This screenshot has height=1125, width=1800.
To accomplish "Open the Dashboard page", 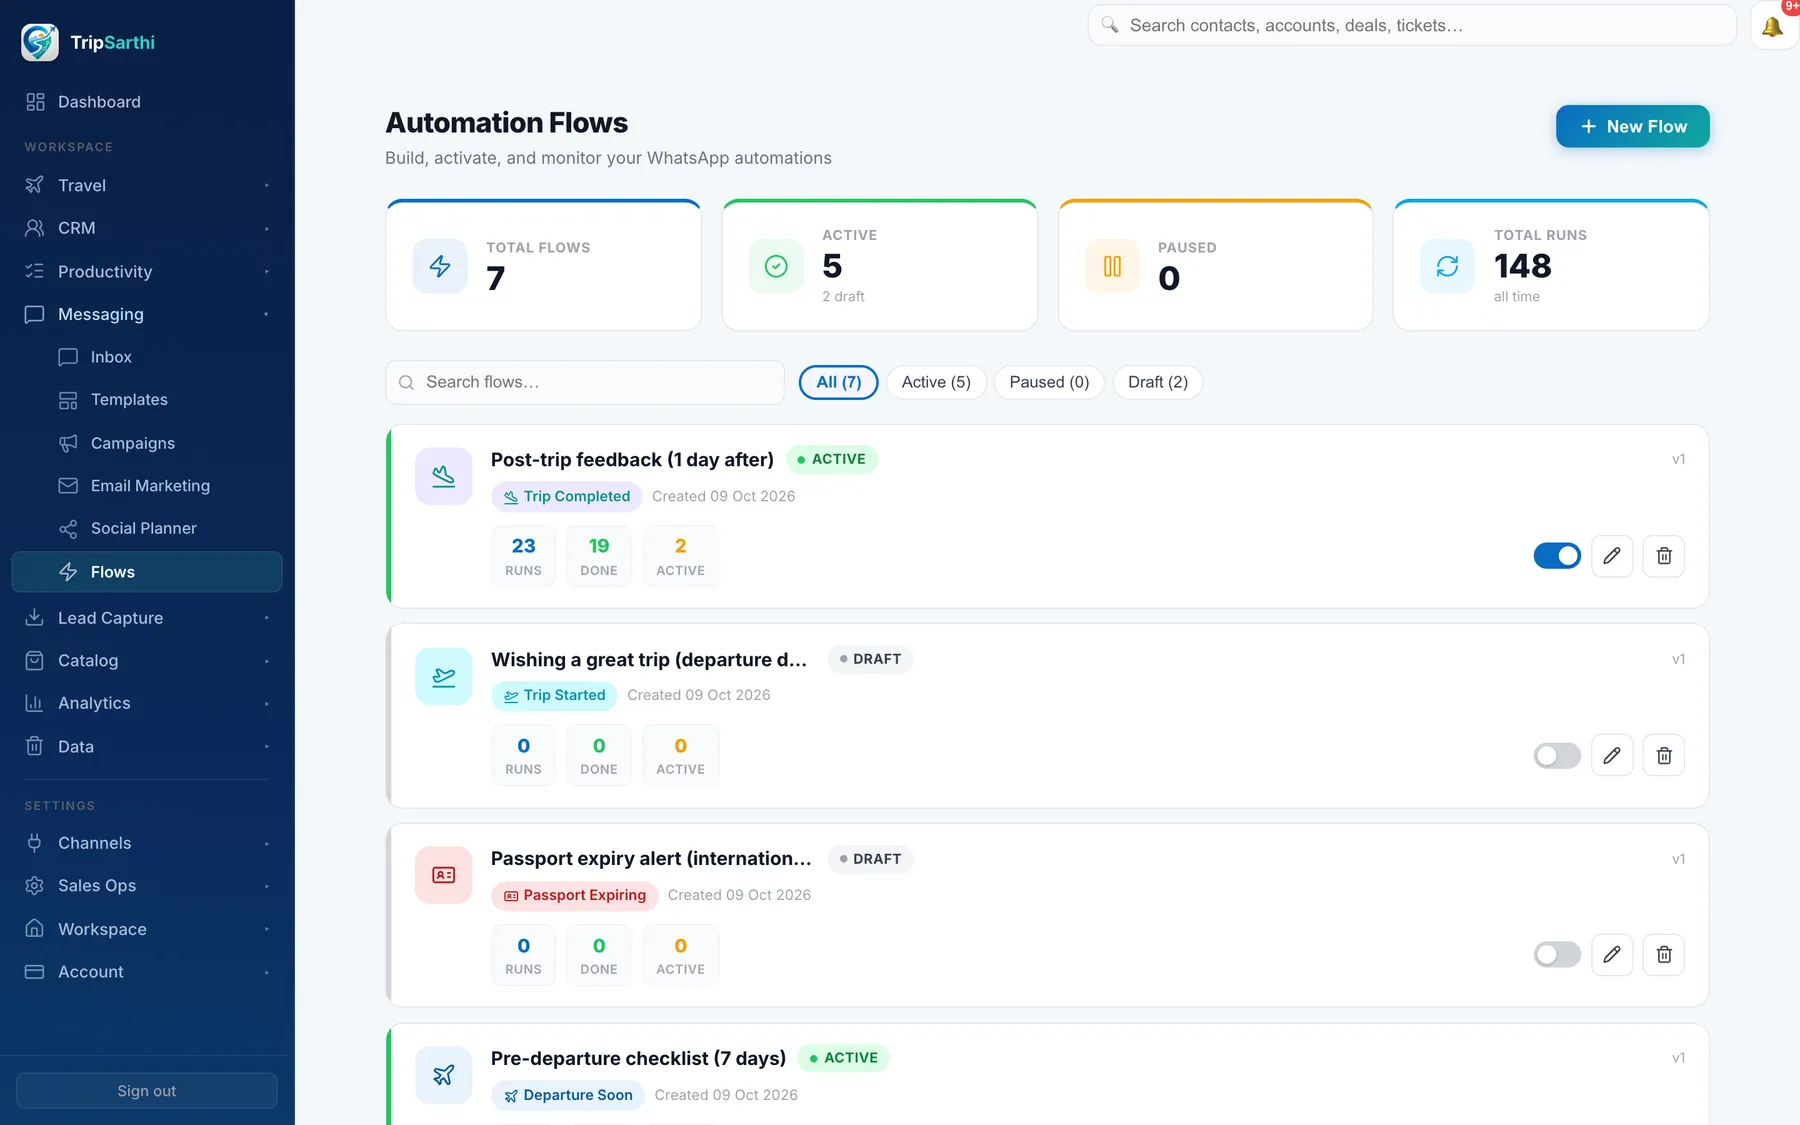I will tap(147, 102).
